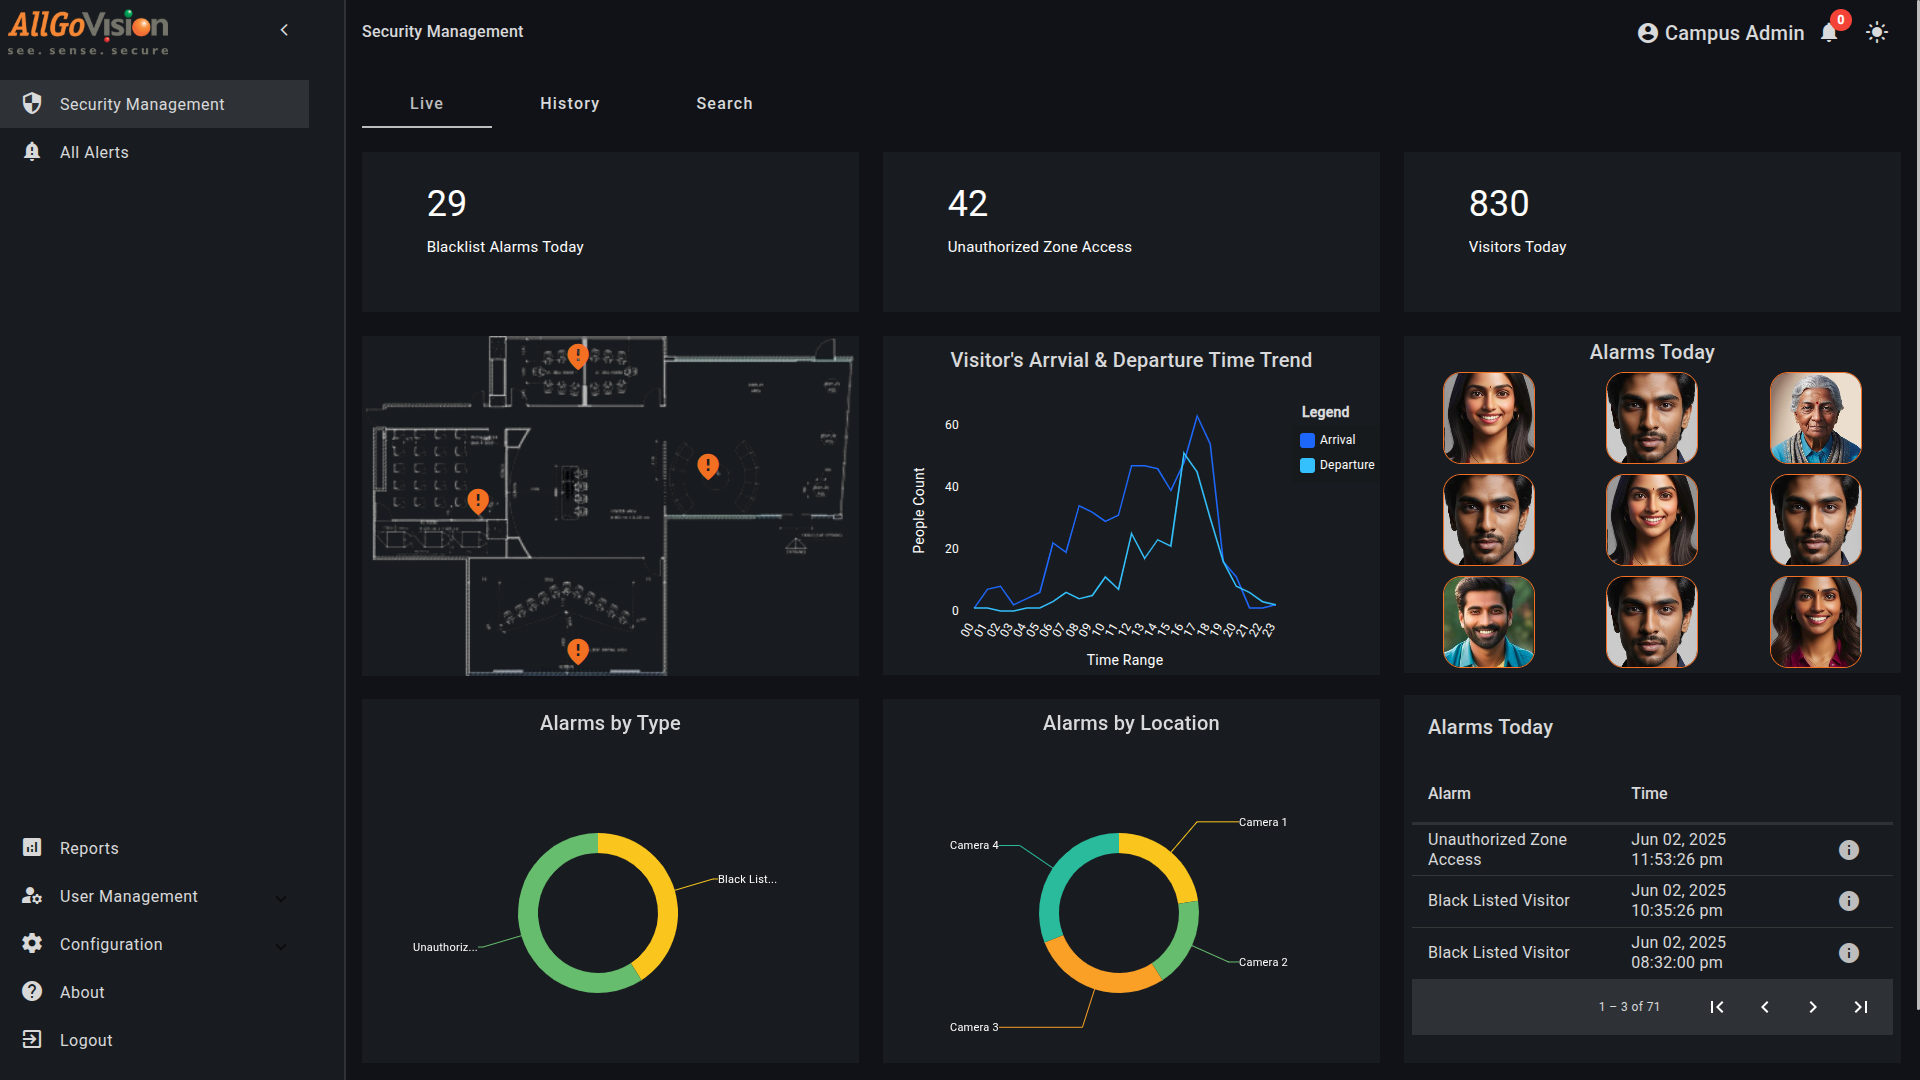
Task: Toggle light/dark theme sun icon
Action: pyautogui.click(x=1877, y=33)
